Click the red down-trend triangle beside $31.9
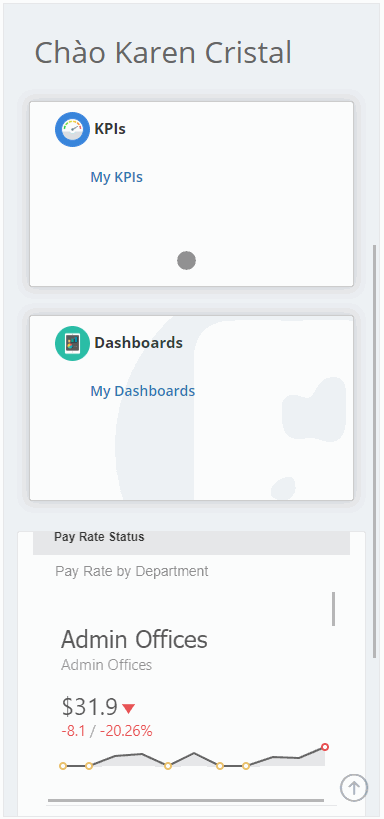Screen dimensions: 384x819 point(129,708)
